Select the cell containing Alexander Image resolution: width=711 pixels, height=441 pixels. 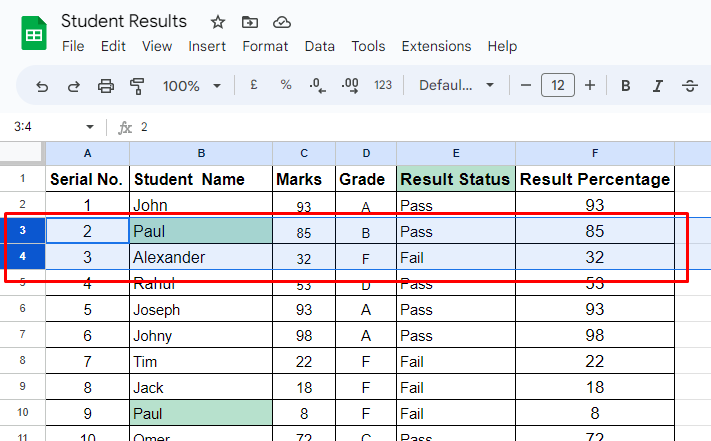pos(201,257)
